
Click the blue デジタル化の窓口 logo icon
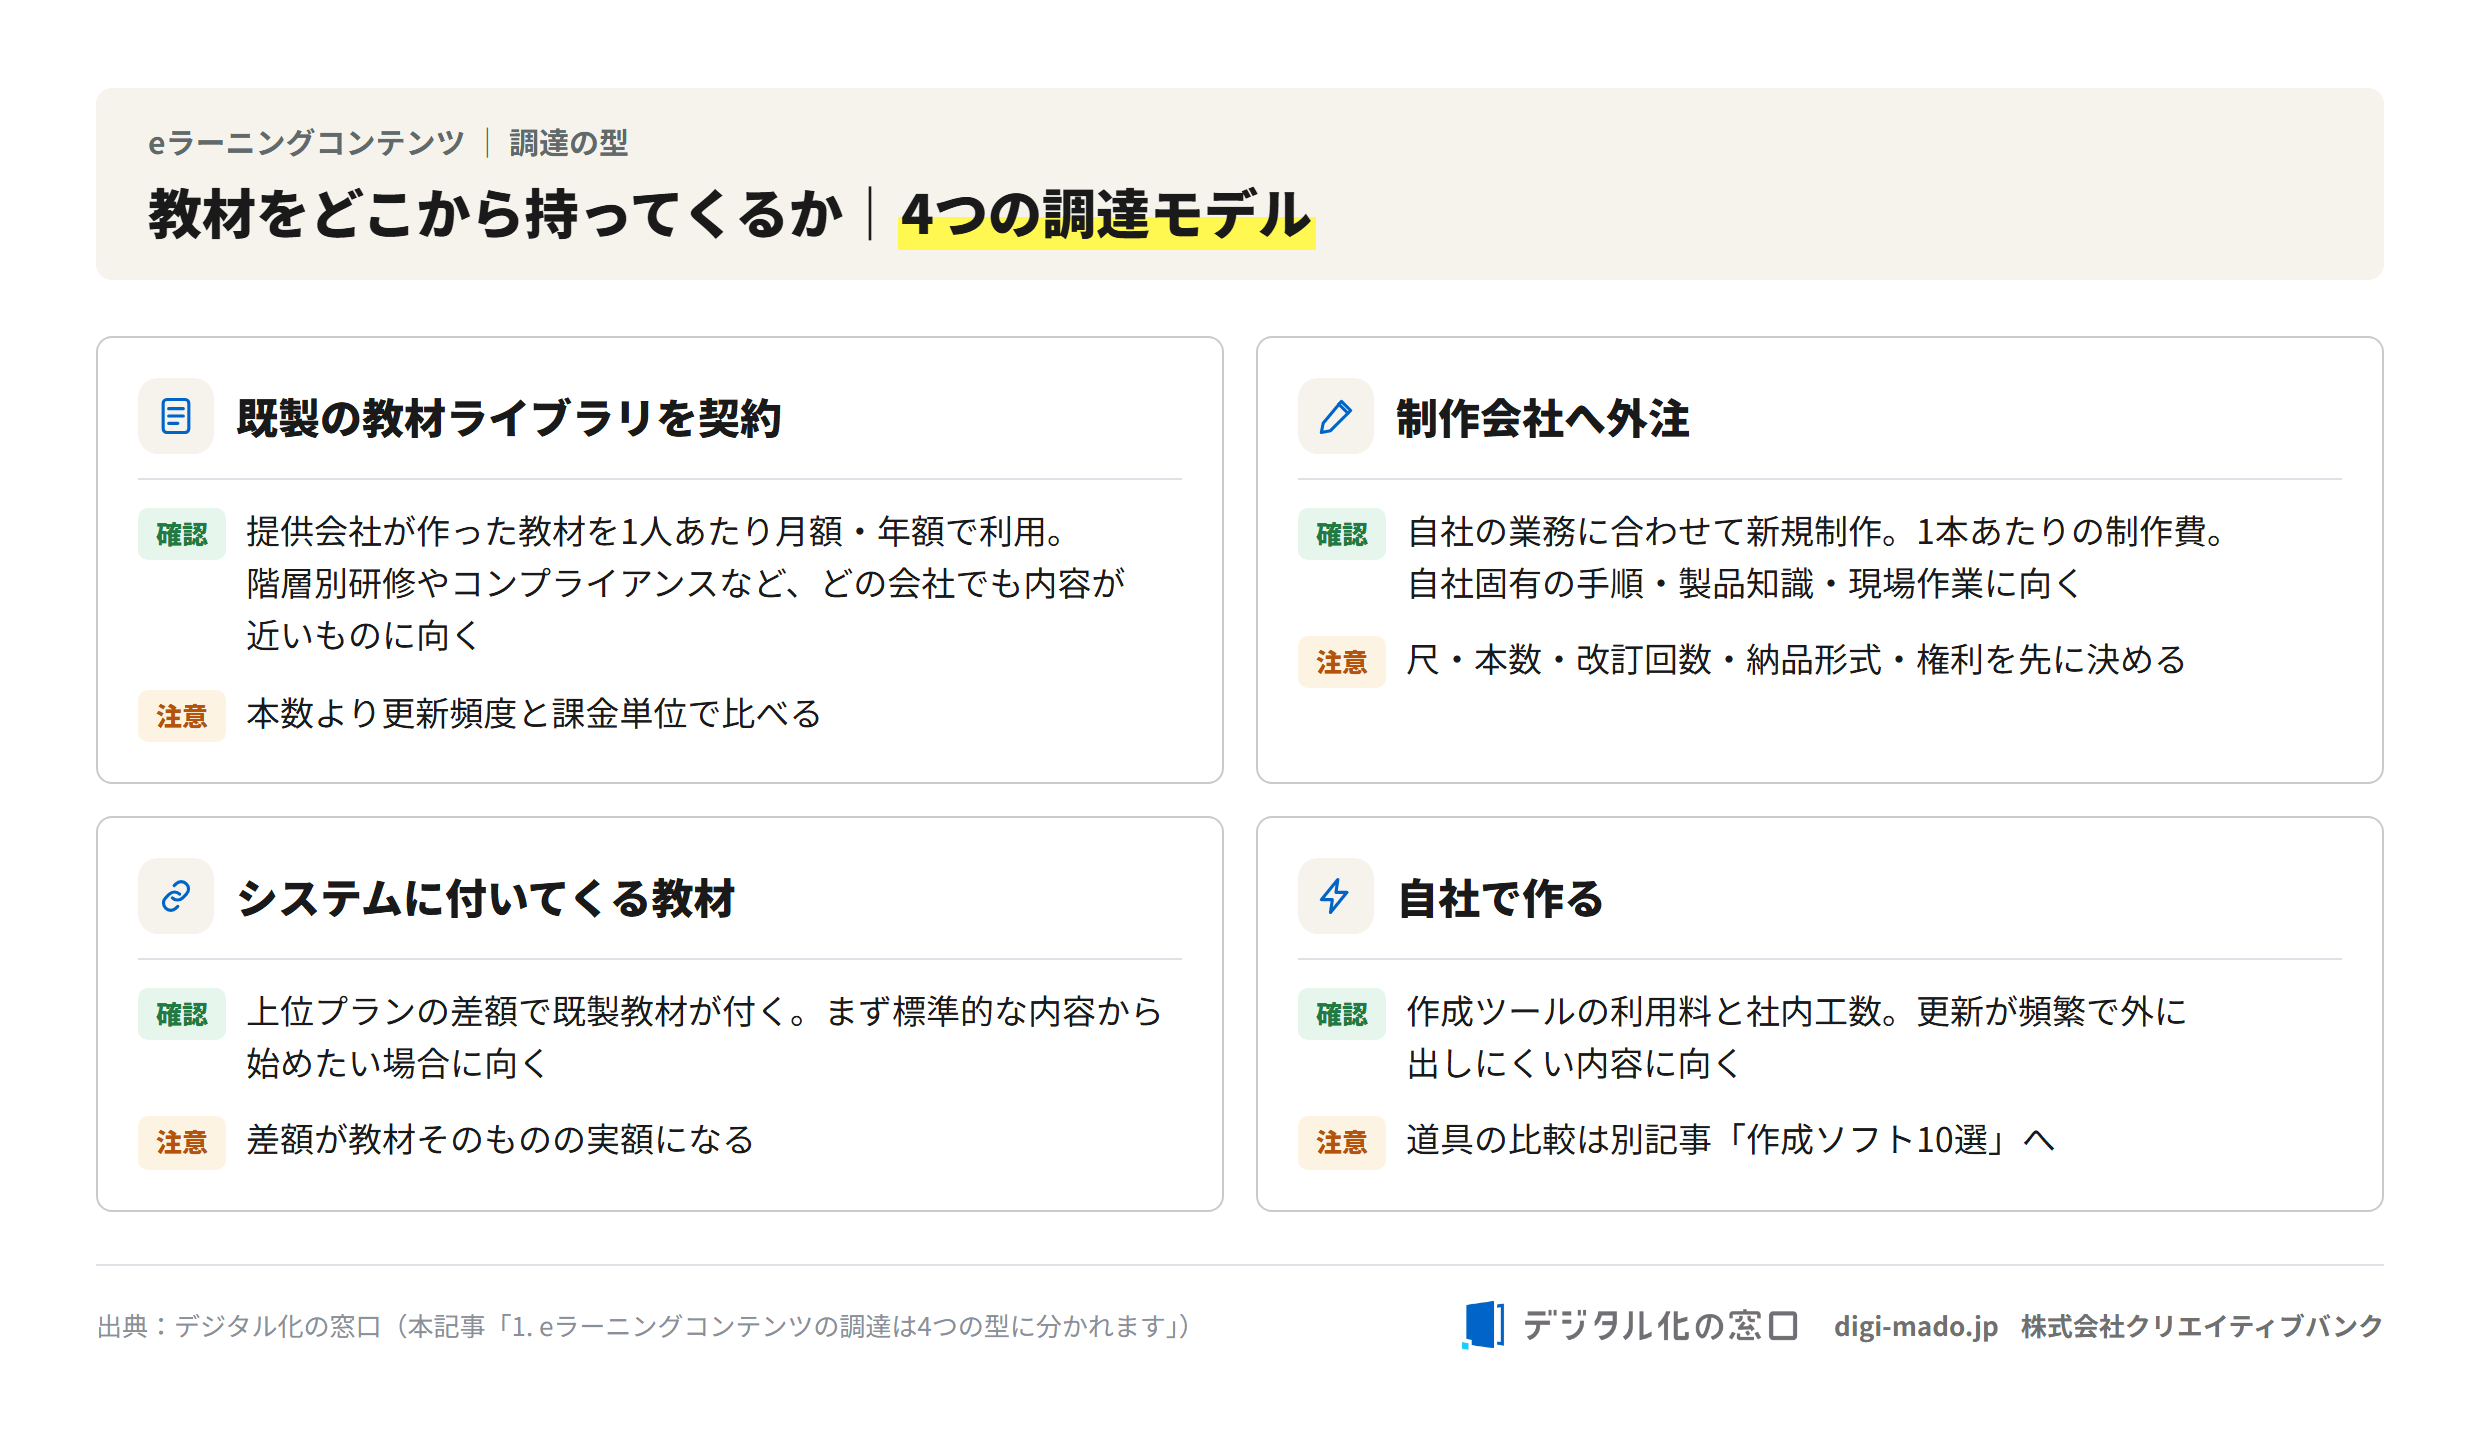coord(1483,1325)
